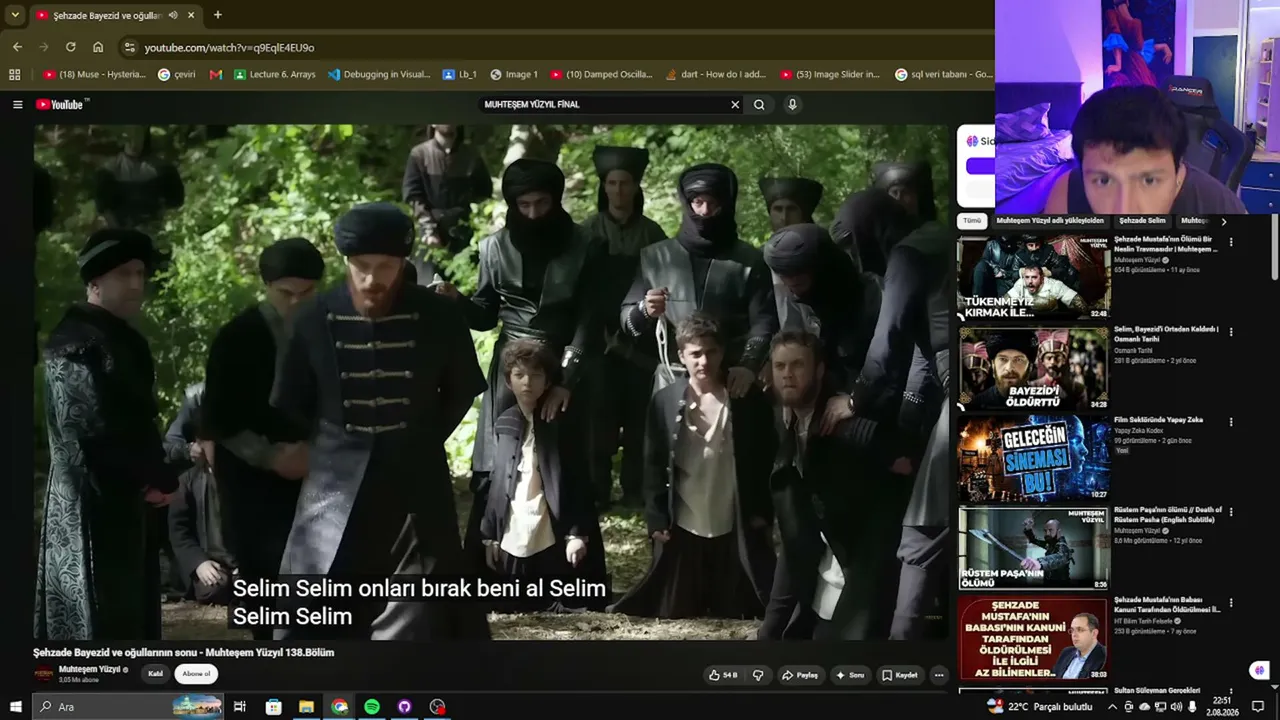Show hidden system tray icons
This screenshot has width=1280, height=720.
click(1112, 707)
